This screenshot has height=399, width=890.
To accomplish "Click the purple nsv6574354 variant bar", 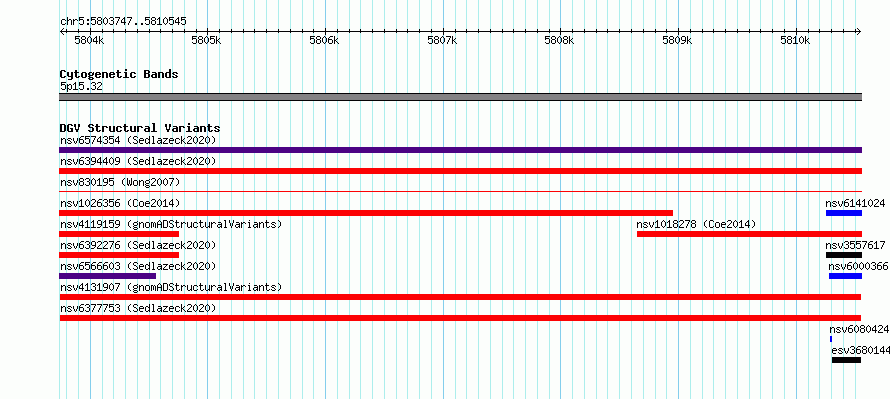I will (460, 150).
